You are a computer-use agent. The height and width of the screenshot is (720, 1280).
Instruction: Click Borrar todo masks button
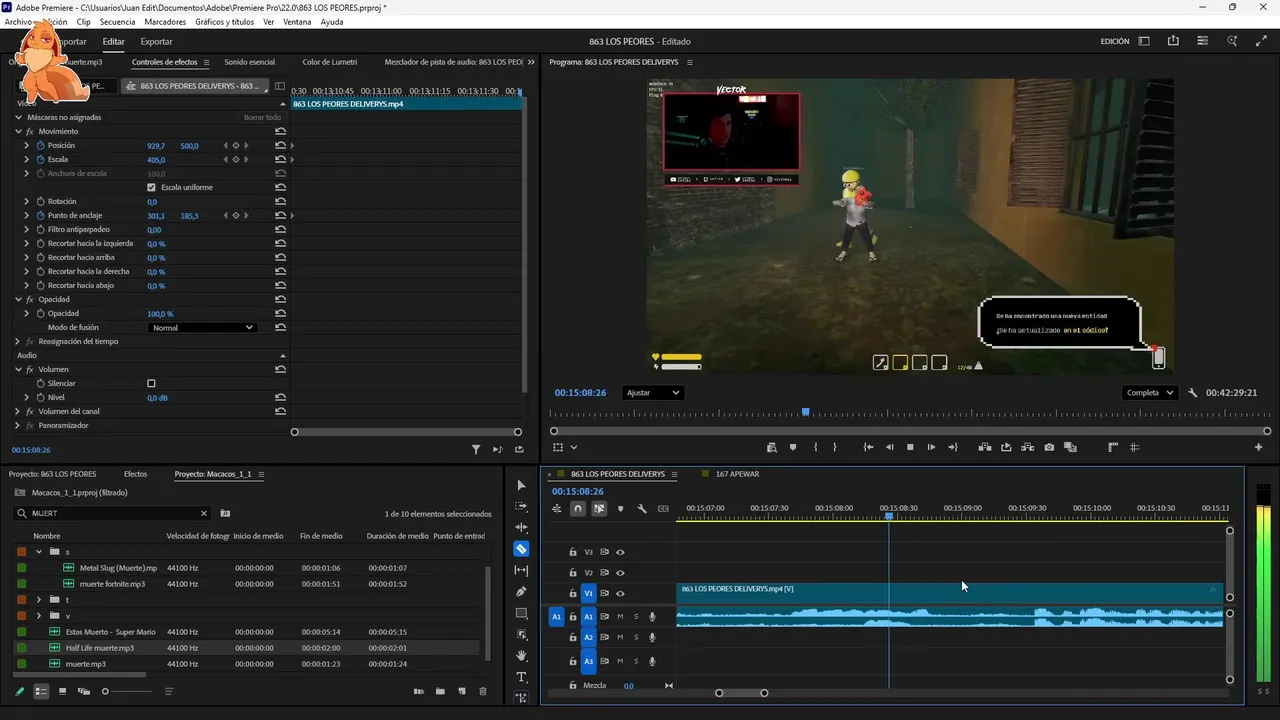pos(262,118)
